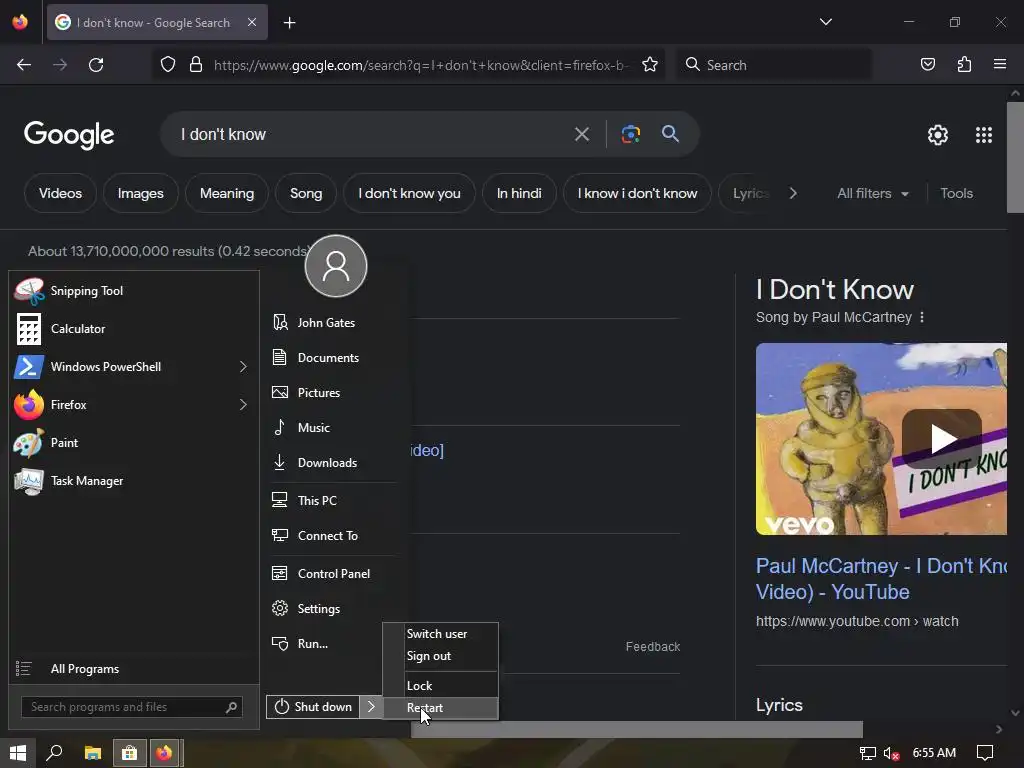Screen dimensions: 1024x768
Task: Click the user account avatar picture
Action: click(336, 266)
